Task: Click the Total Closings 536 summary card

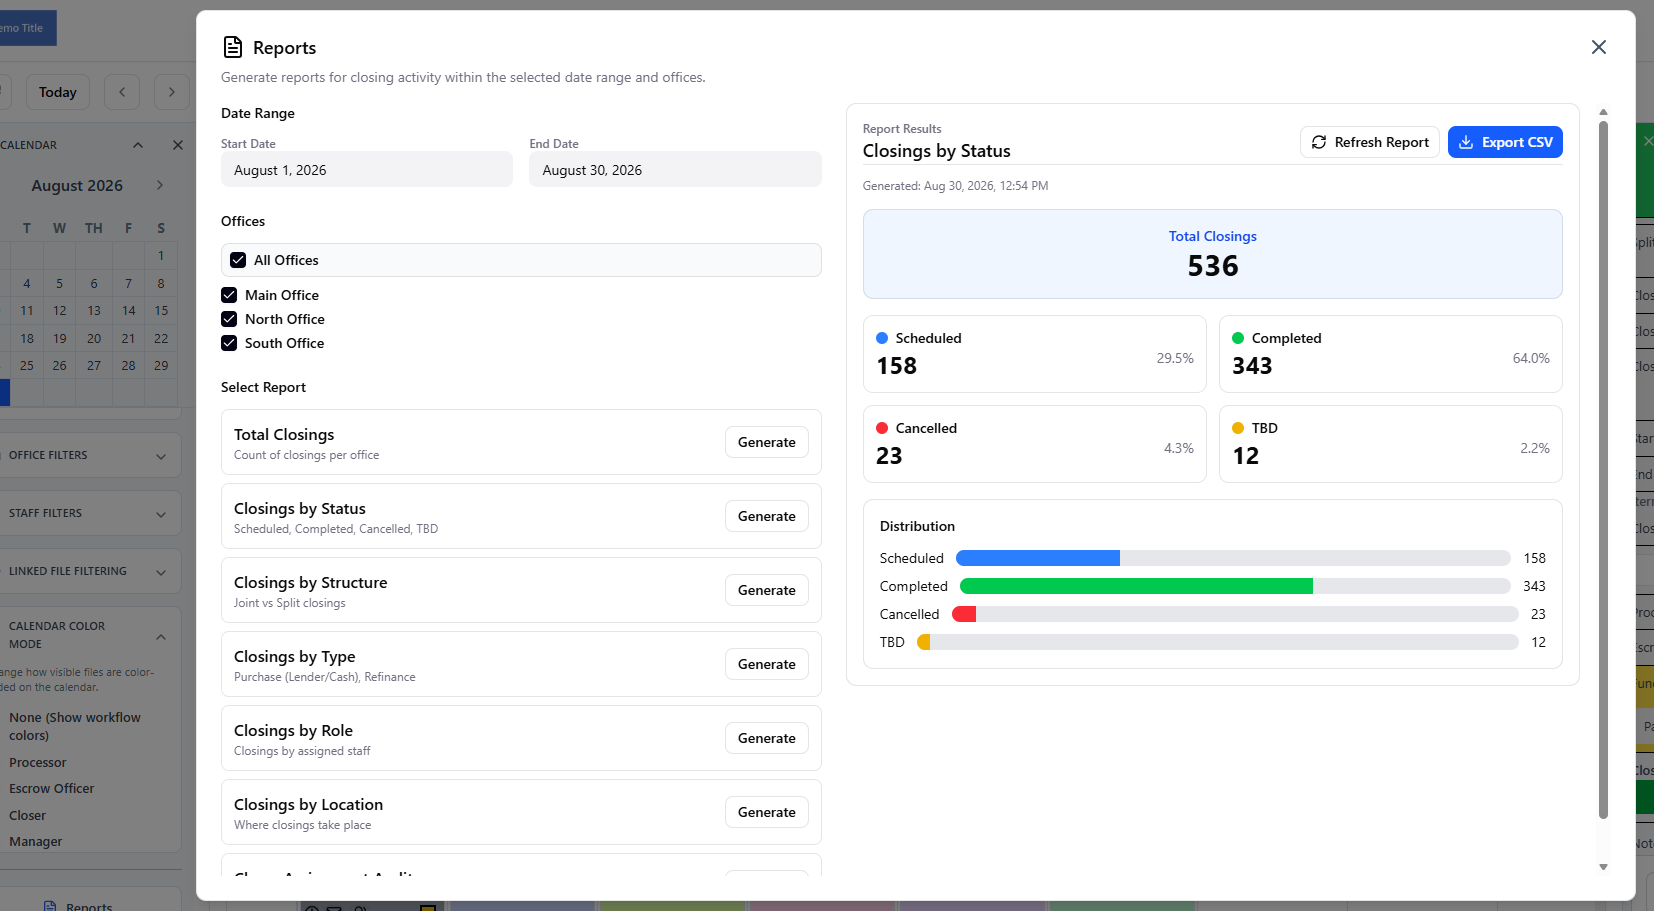Action: (1213, 254)
